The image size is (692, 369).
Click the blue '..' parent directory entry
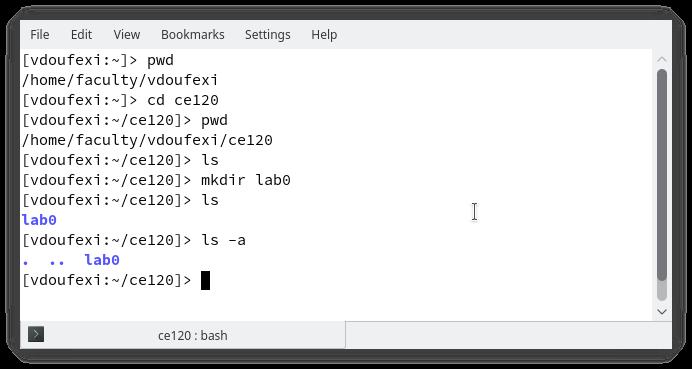click(57, 261)
